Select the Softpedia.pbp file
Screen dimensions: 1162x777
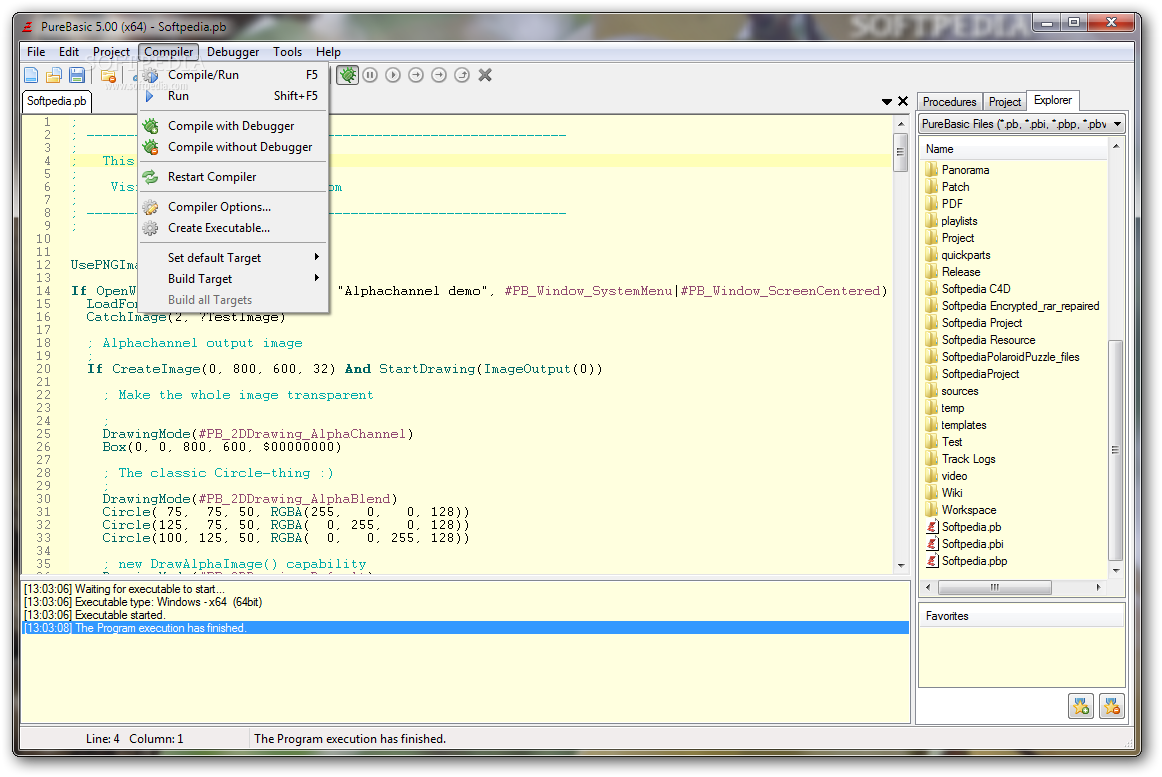pos(974,561)
